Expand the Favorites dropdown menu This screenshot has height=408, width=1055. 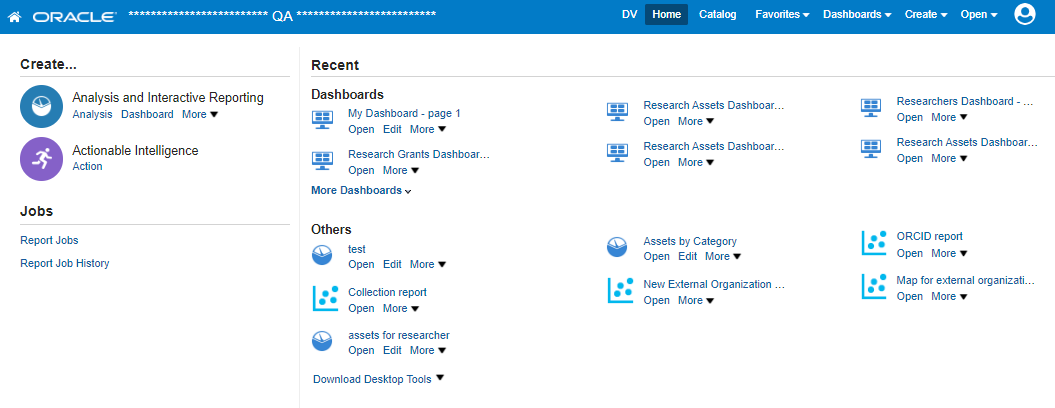[783, 15]
